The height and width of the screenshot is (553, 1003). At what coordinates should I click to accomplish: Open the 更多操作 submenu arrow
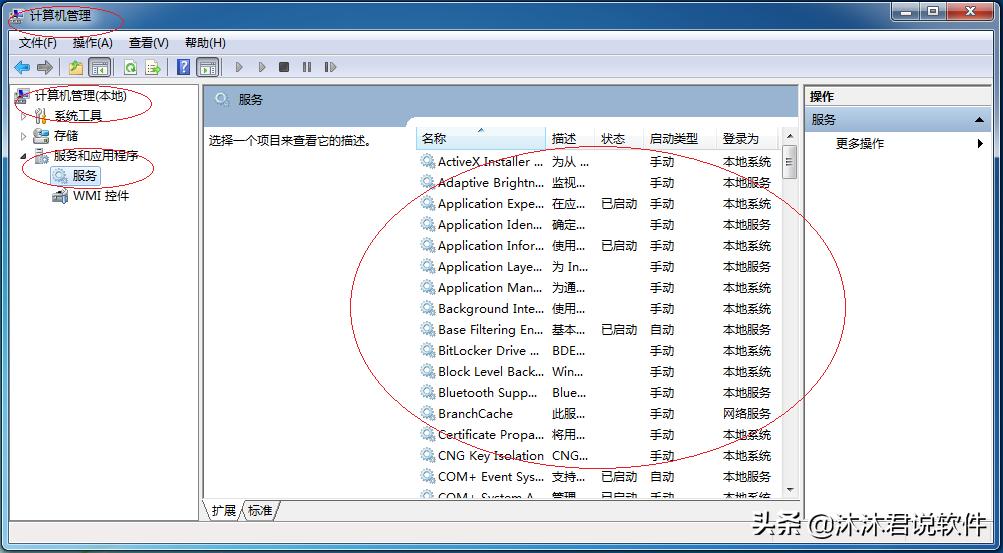[980, 144]
